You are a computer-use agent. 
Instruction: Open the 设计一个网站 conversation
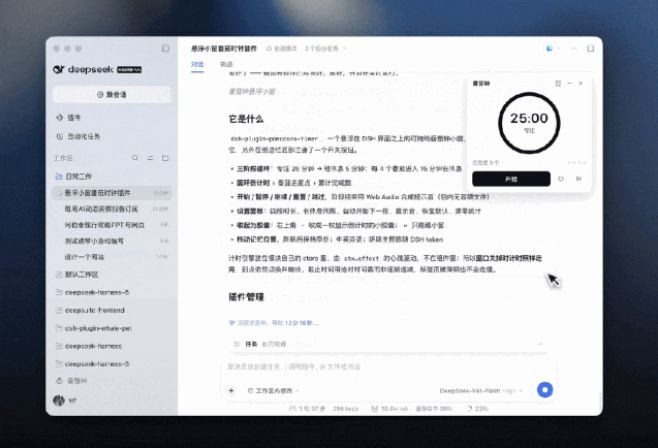(x=112, y=257)
